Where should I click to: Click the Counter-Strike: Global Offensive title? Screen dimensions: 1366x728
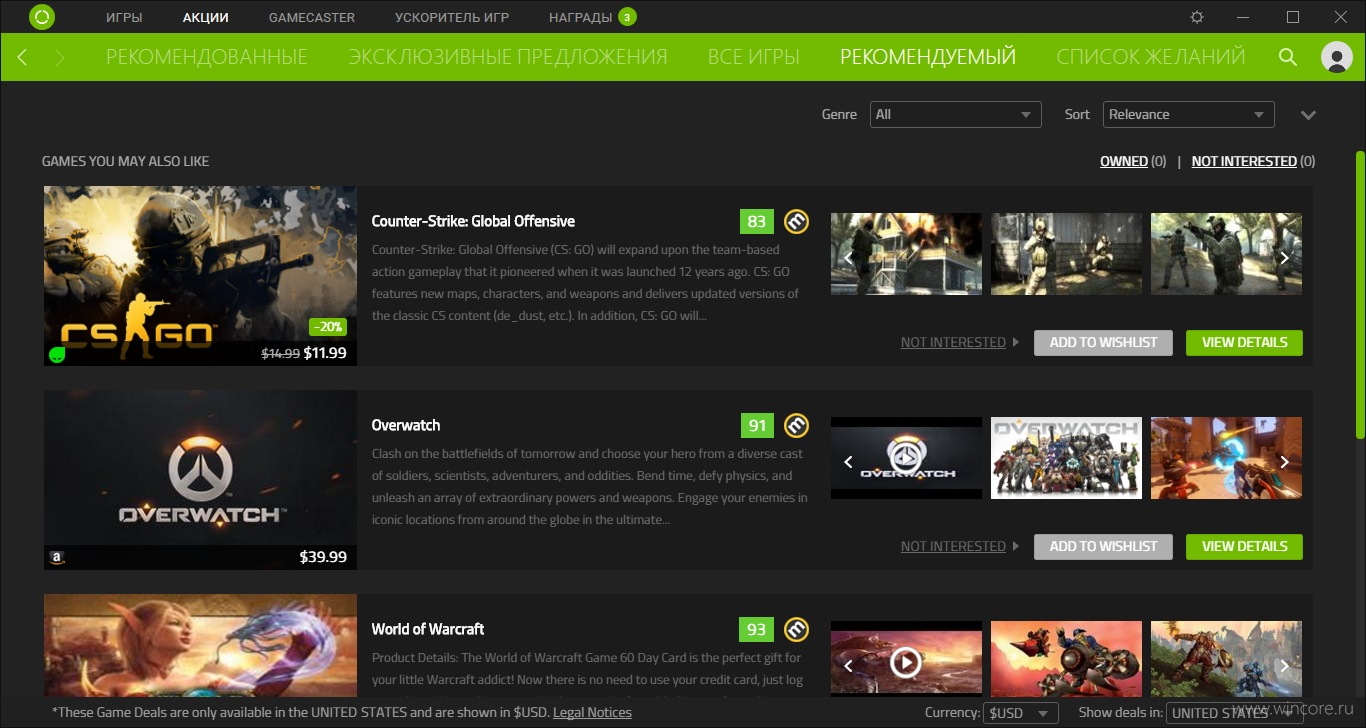point(473,221)
